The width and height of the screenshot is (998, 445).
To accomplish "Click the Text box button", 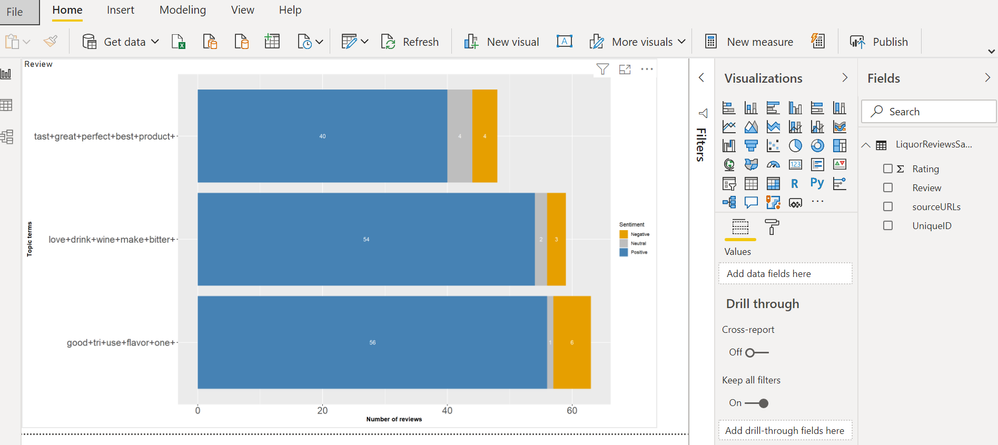I will click(564, 42).
